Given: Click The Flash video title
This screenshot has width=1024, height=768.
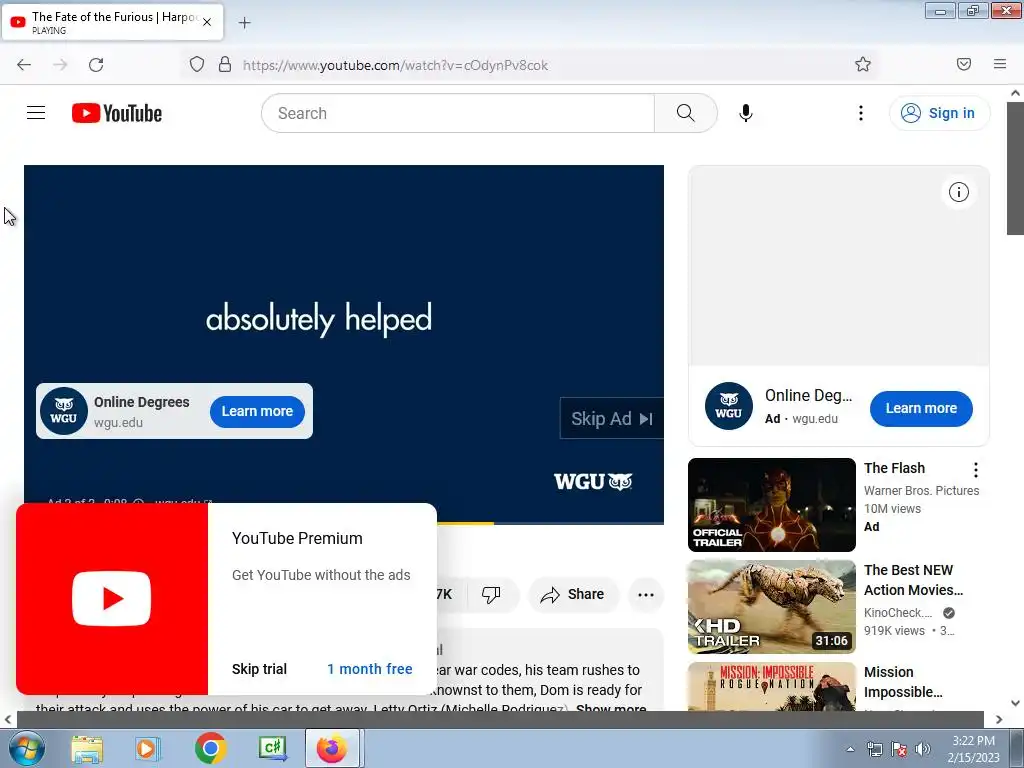Looking at the screenshot, I should click(894, 468).
